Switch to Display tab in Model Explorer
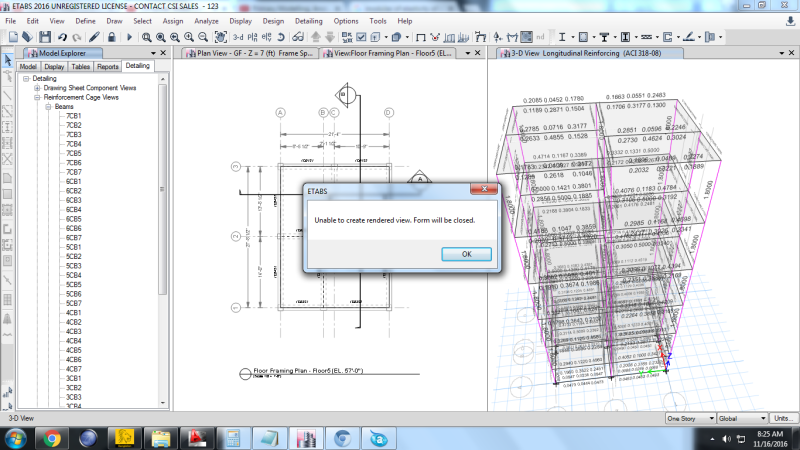The width and height of the screenshot is (800, 450). 54,66
